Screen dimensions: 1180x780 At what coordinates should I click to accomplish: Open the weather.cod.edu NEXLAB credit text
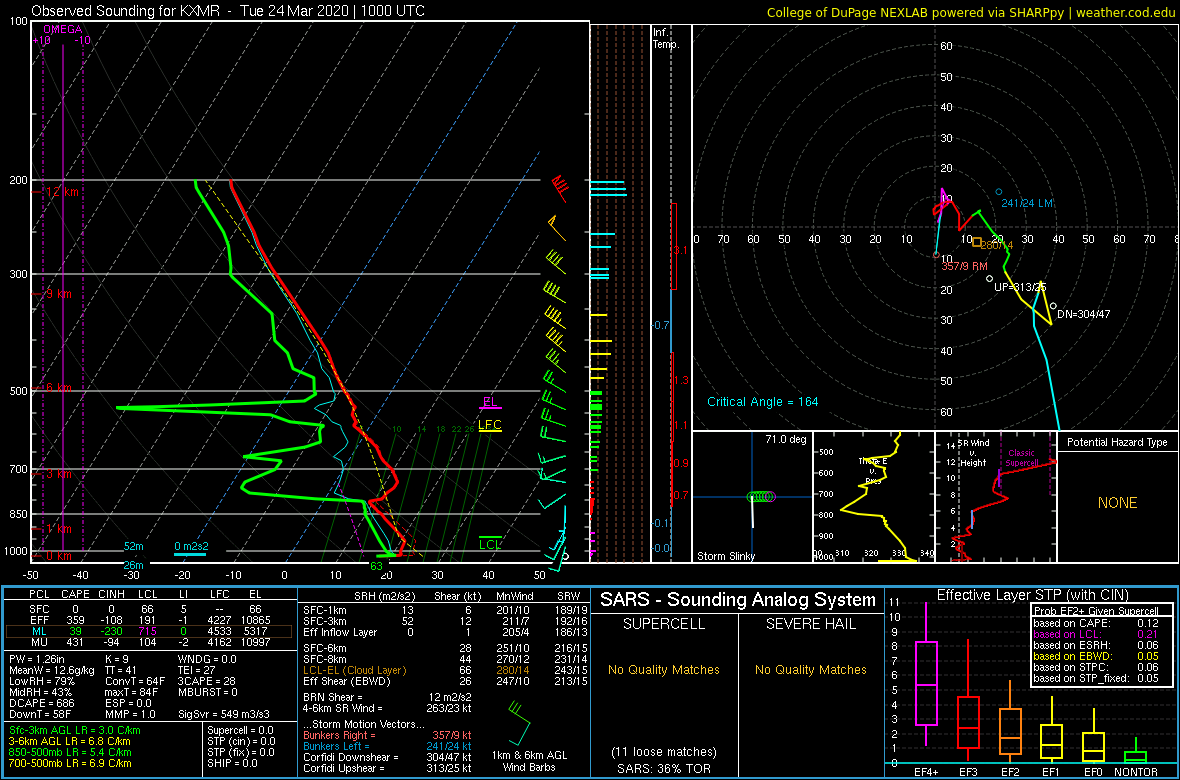(x=970, y=12)
